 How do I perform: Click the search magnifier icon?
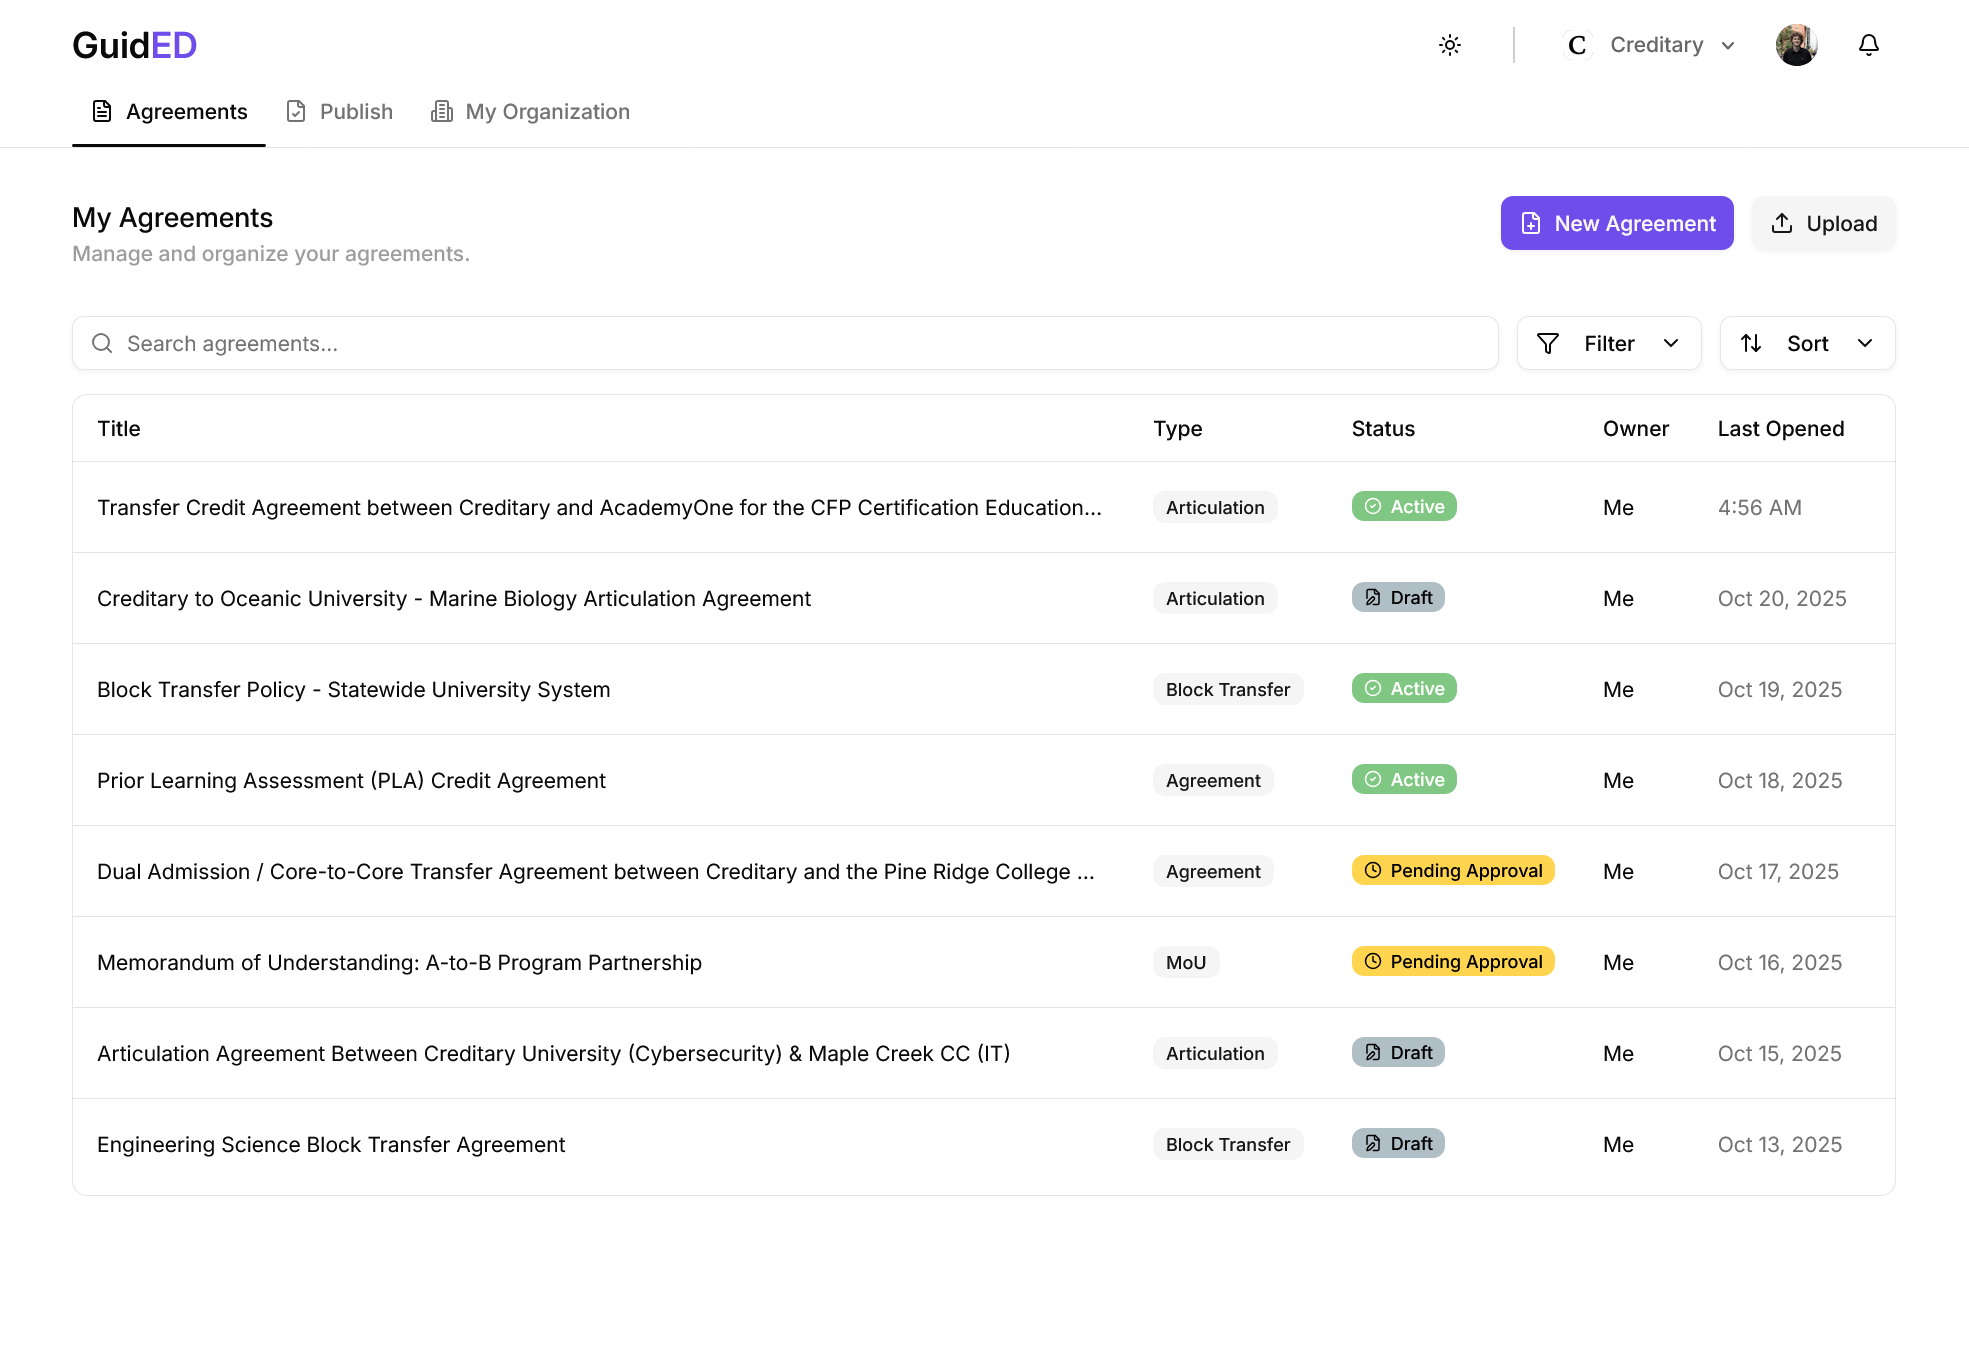[103, 343]
